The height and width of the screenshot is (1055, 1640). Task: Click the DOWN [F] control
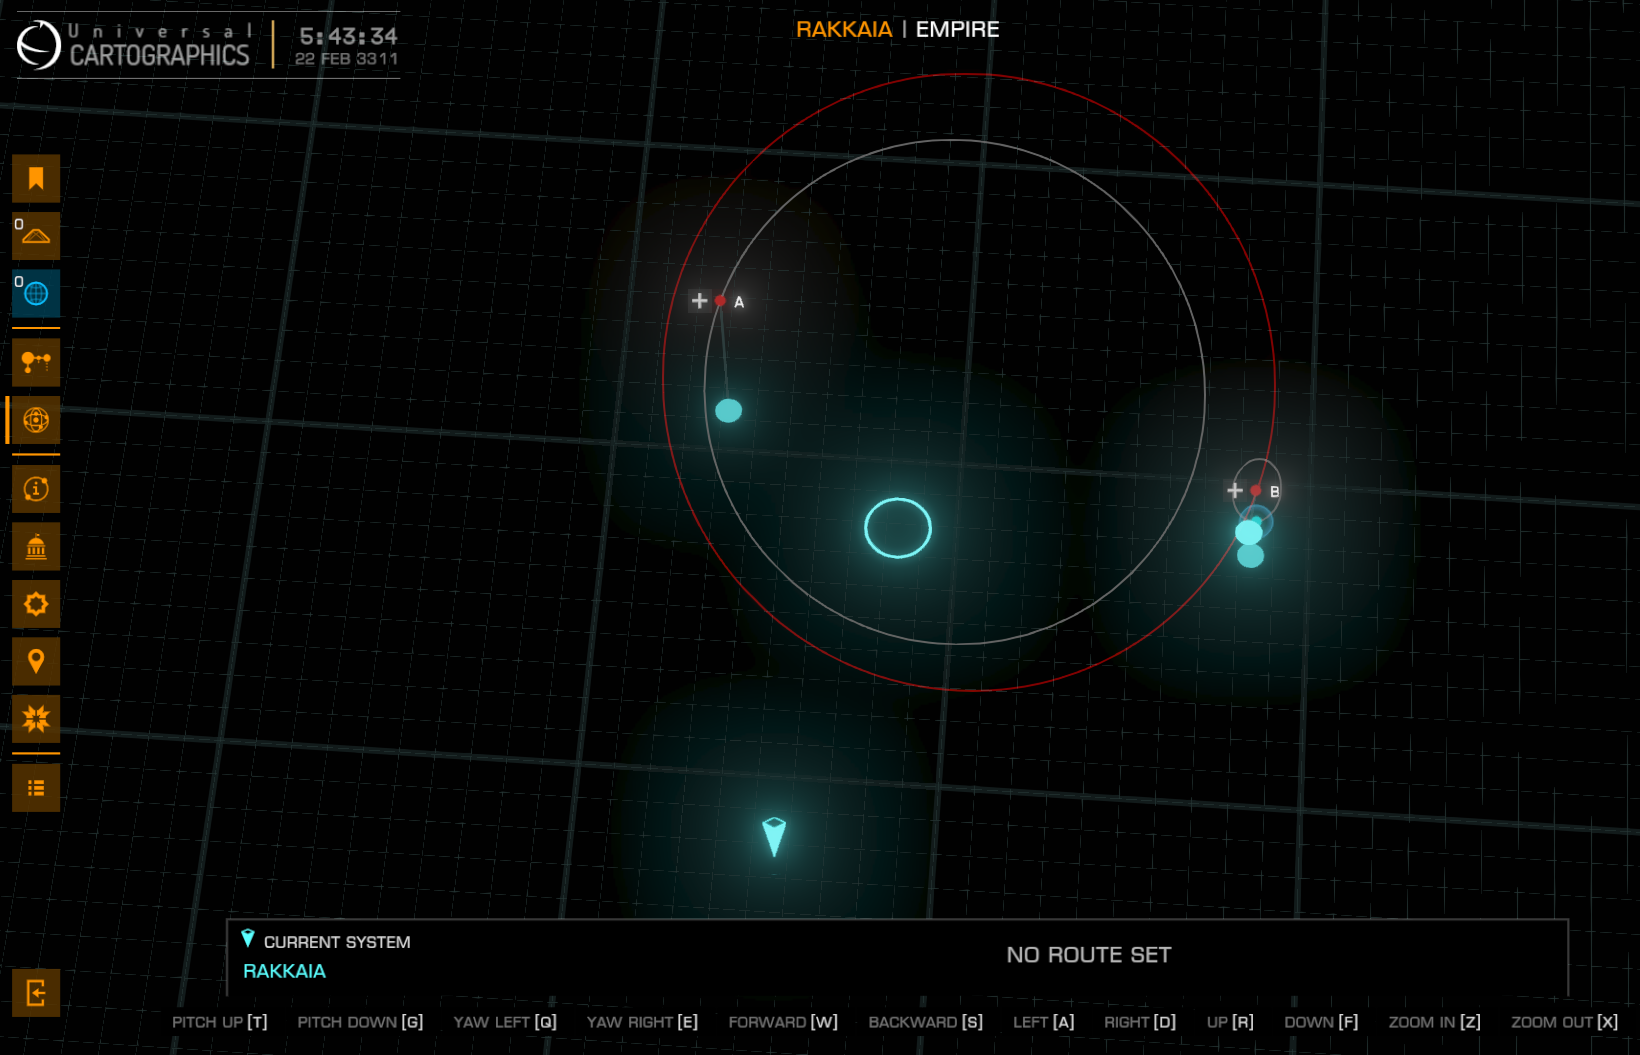click(x=1321, y=1022)
